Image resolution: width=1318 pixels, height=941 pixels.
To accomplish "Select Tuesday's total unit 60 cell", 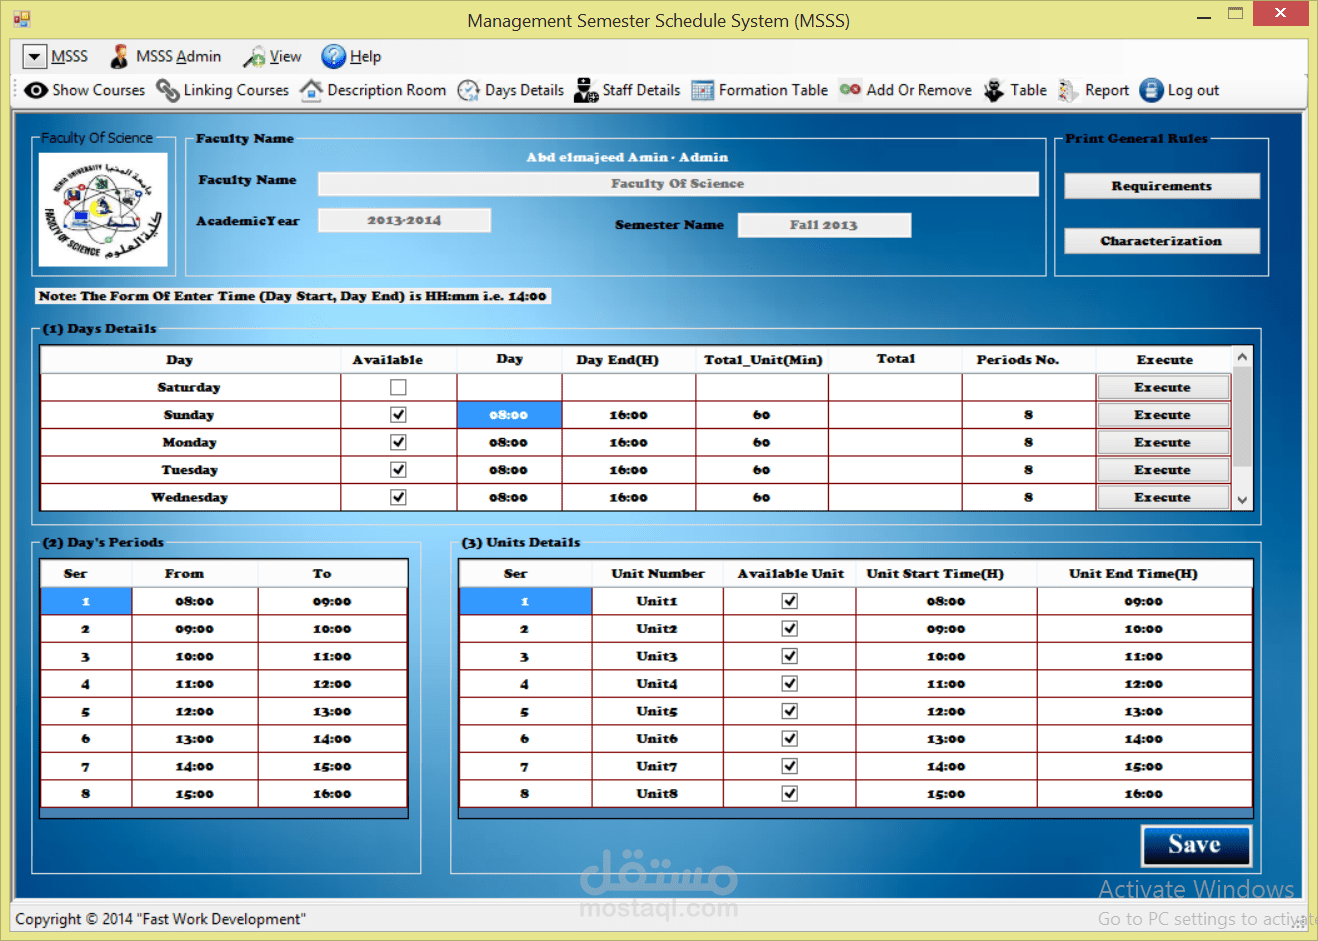I will [x=762, y=470].
